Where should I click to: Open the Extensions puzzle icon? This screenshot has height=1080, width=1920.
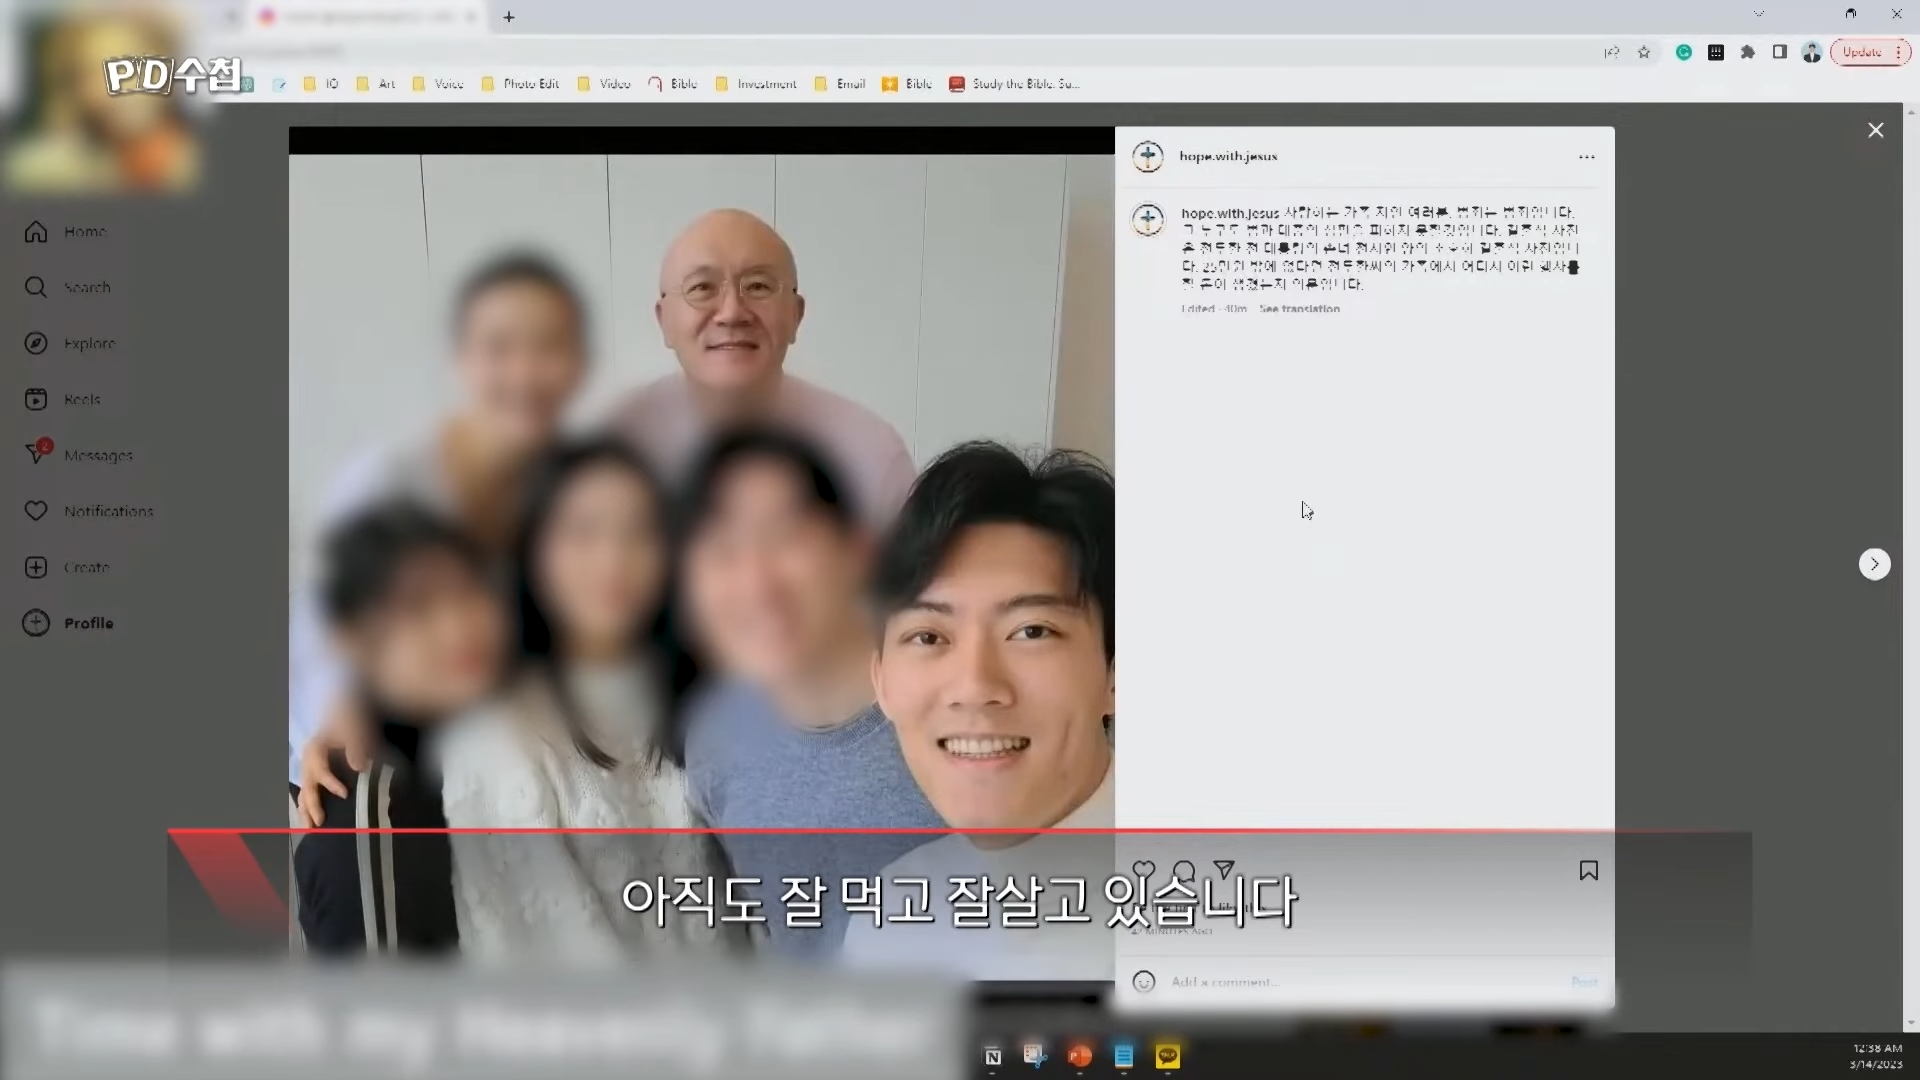pos(1748,53)
